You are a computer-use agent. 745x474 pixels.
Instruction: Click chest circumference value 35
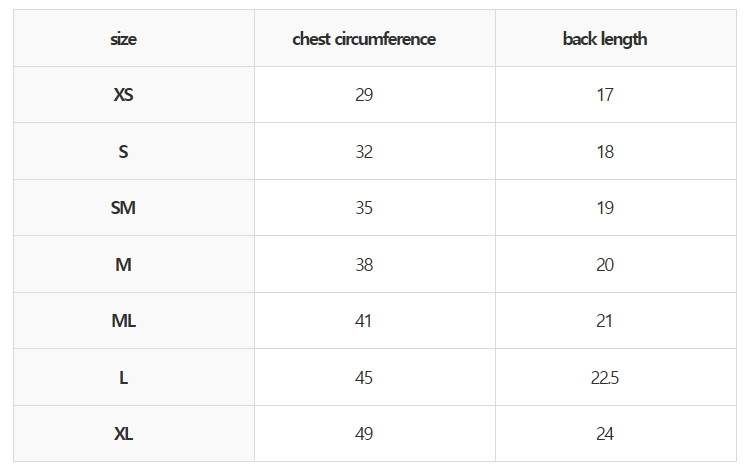click(x=364, y=208)
